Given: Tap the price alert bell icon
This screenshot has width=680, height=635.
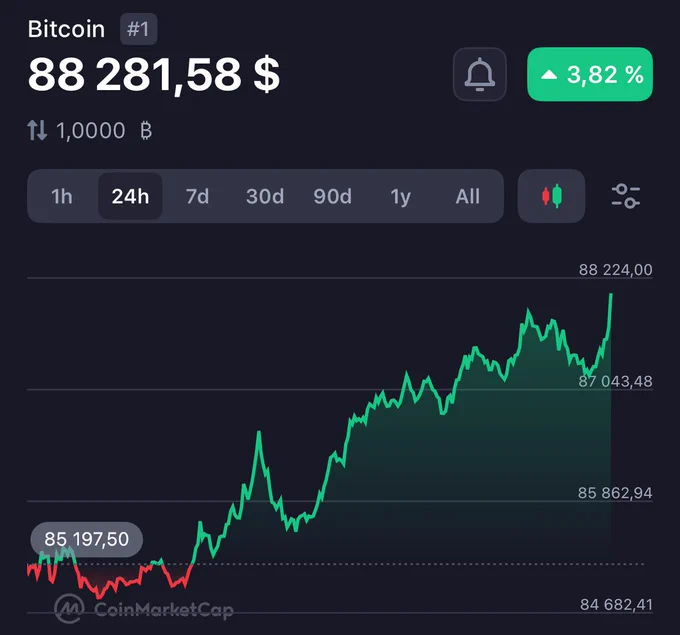Looking at the screenshot, I should [x=480, y=74].
